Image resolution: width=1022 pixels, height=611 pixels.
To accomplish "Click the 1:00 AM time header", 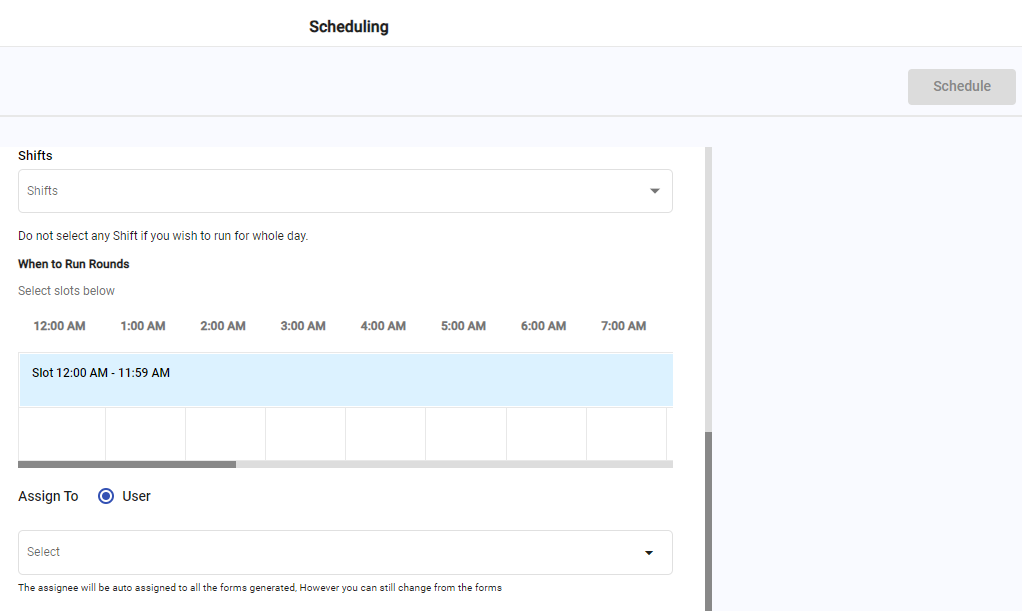I will [x=143, y=326].
